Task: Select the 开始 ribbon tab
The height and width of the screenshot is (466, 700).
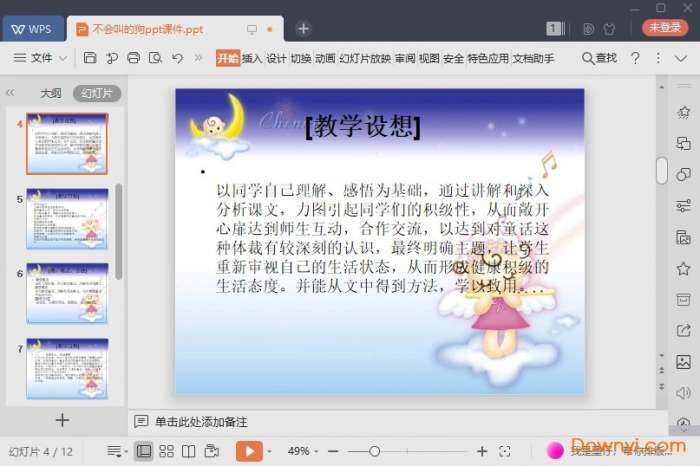Action: [228, 58]
